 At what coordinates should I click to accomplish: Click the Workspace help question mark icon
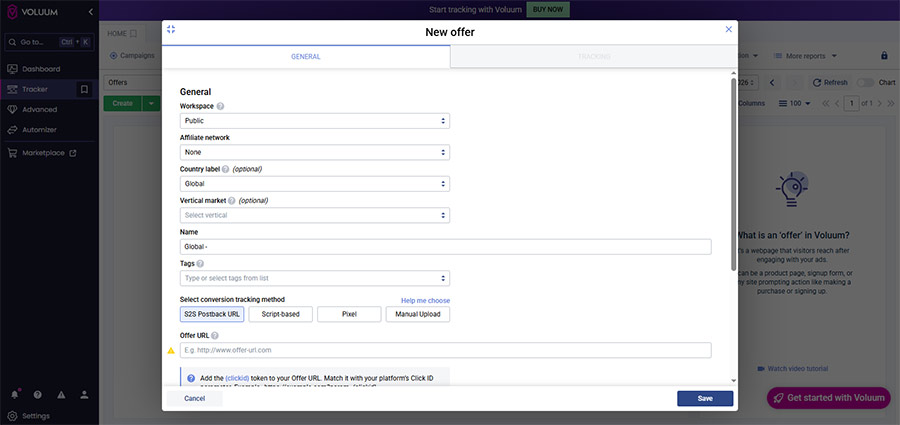[220, 106]
